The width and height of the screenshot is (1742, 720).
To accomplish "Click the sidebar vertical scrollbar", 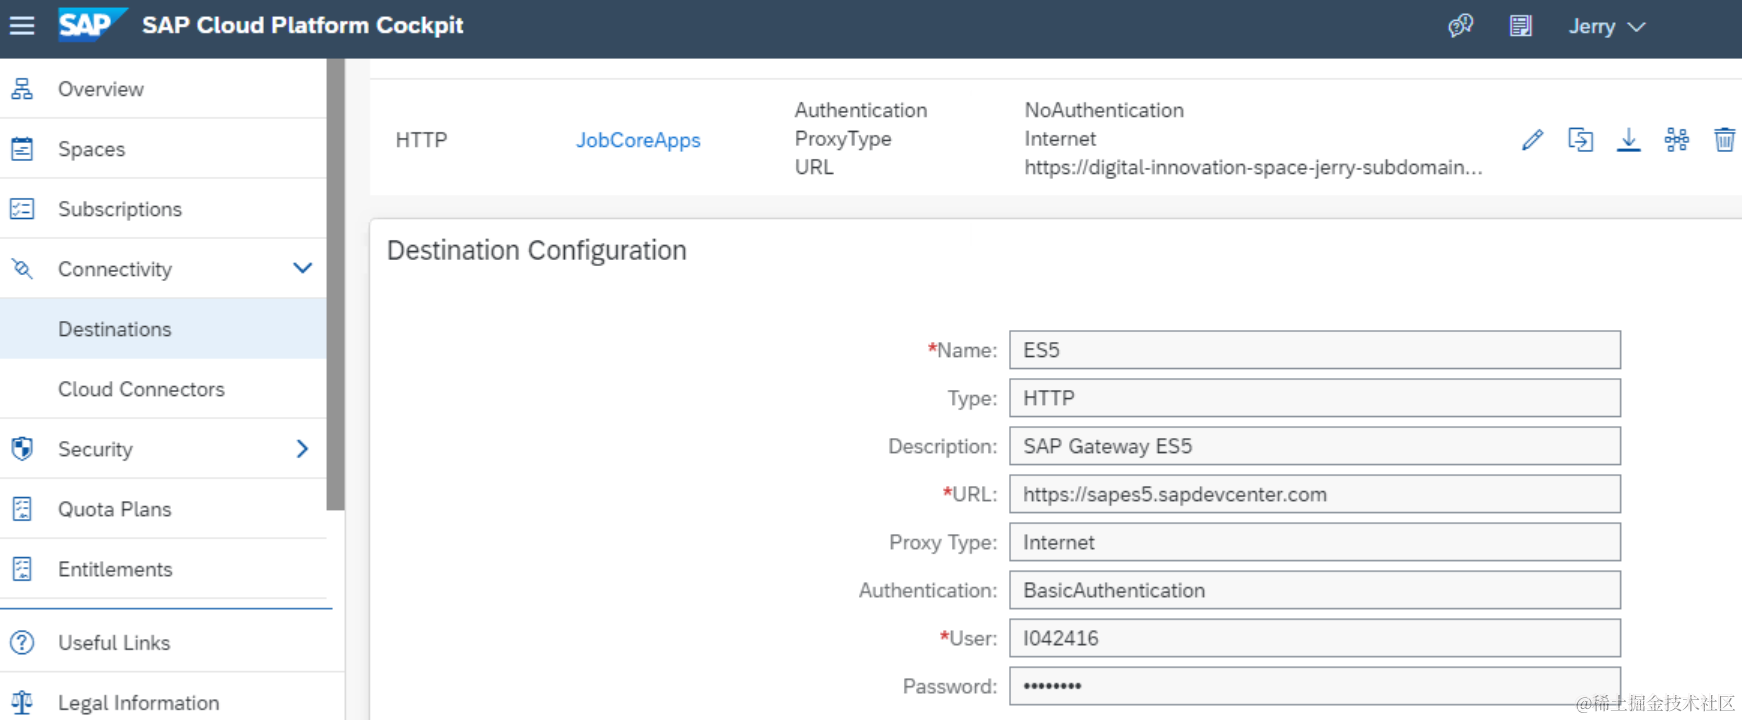I will [336, 285].
